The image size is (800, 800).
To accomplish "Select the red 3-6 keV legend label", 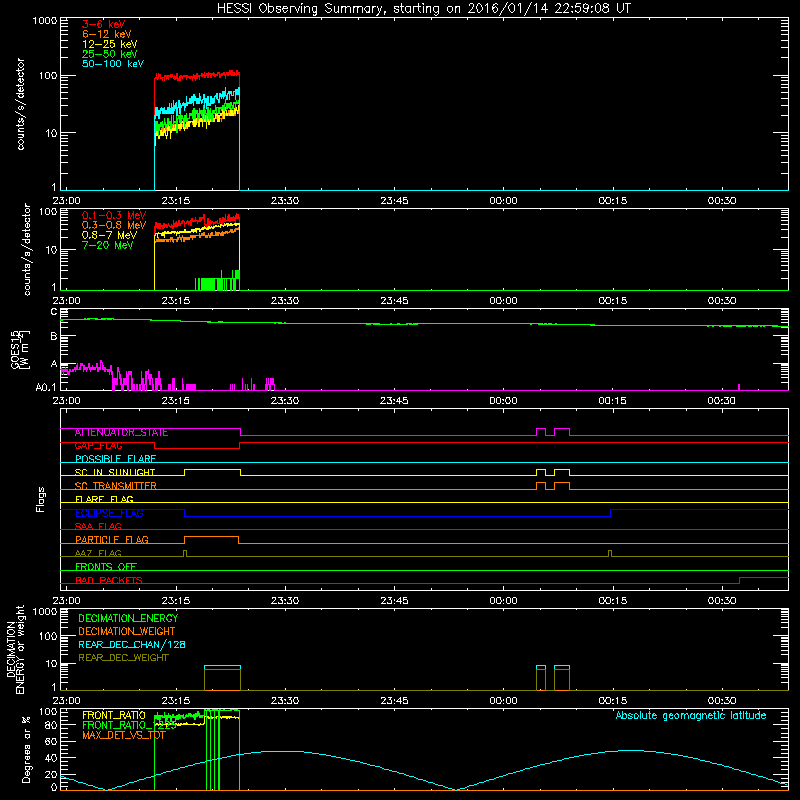I will coord(103,24).
